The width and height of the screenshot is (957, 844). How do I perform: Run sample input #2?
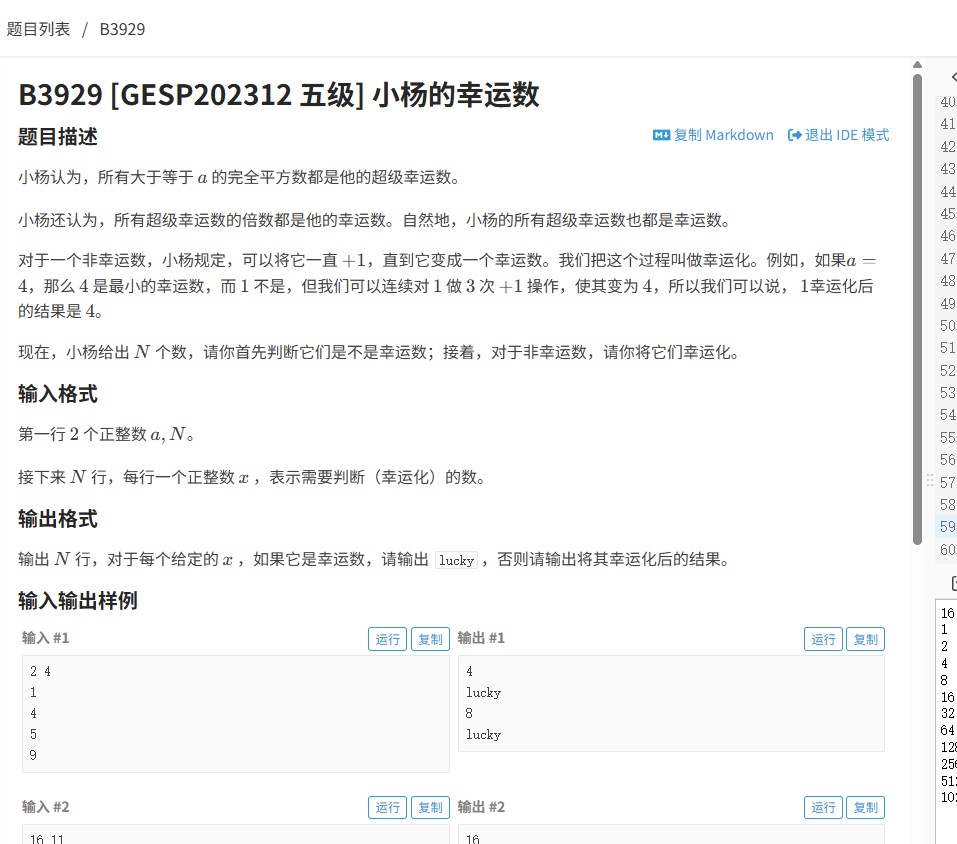387,807
